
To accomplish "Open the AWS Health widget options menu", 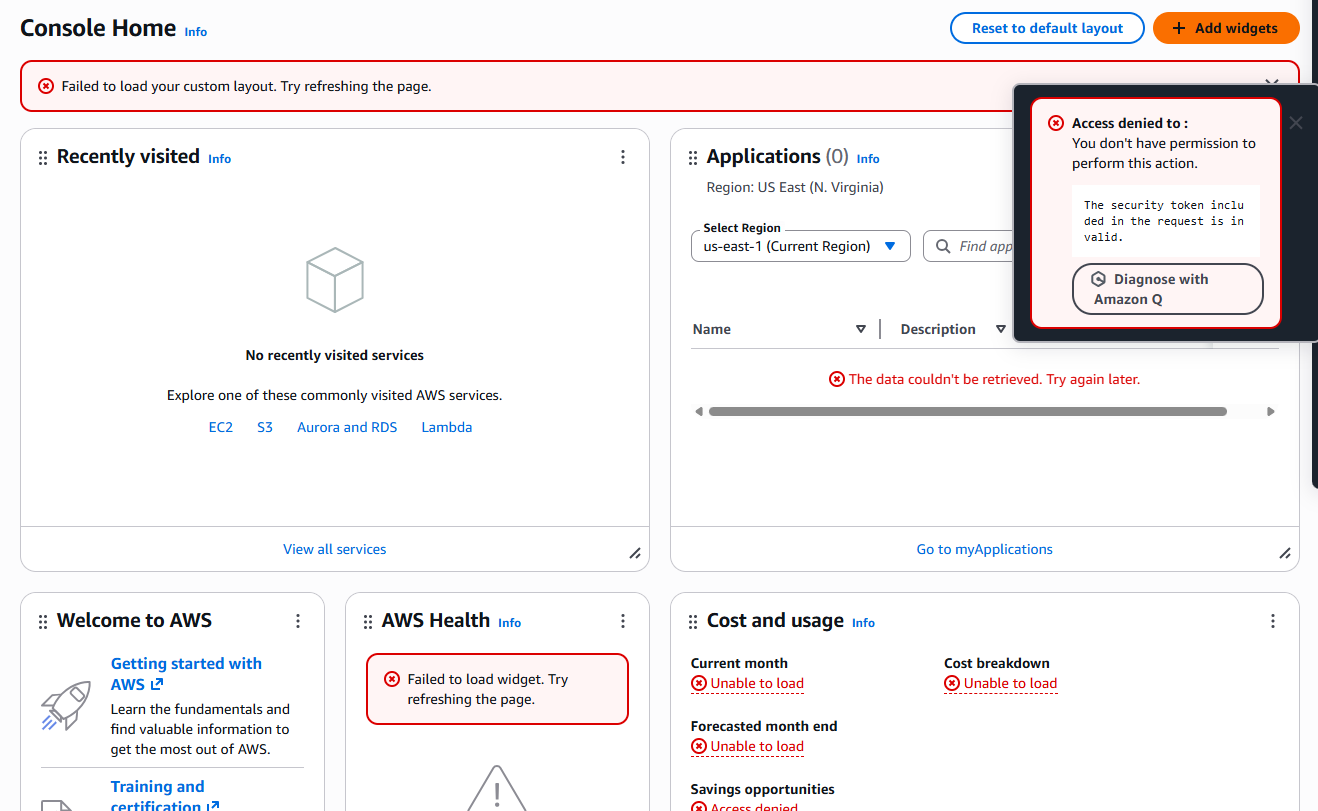I will click(623, 621).
